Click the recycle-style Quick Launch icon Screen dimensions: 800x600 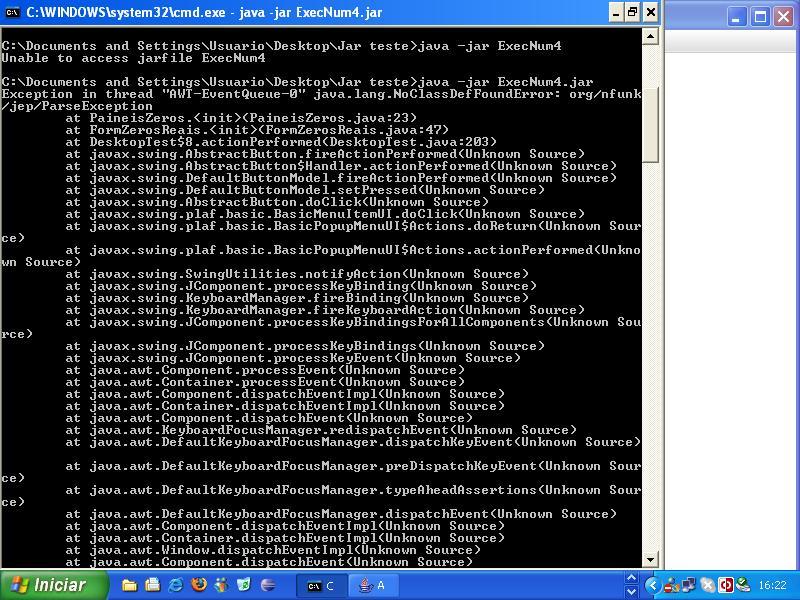pos(245,585)
